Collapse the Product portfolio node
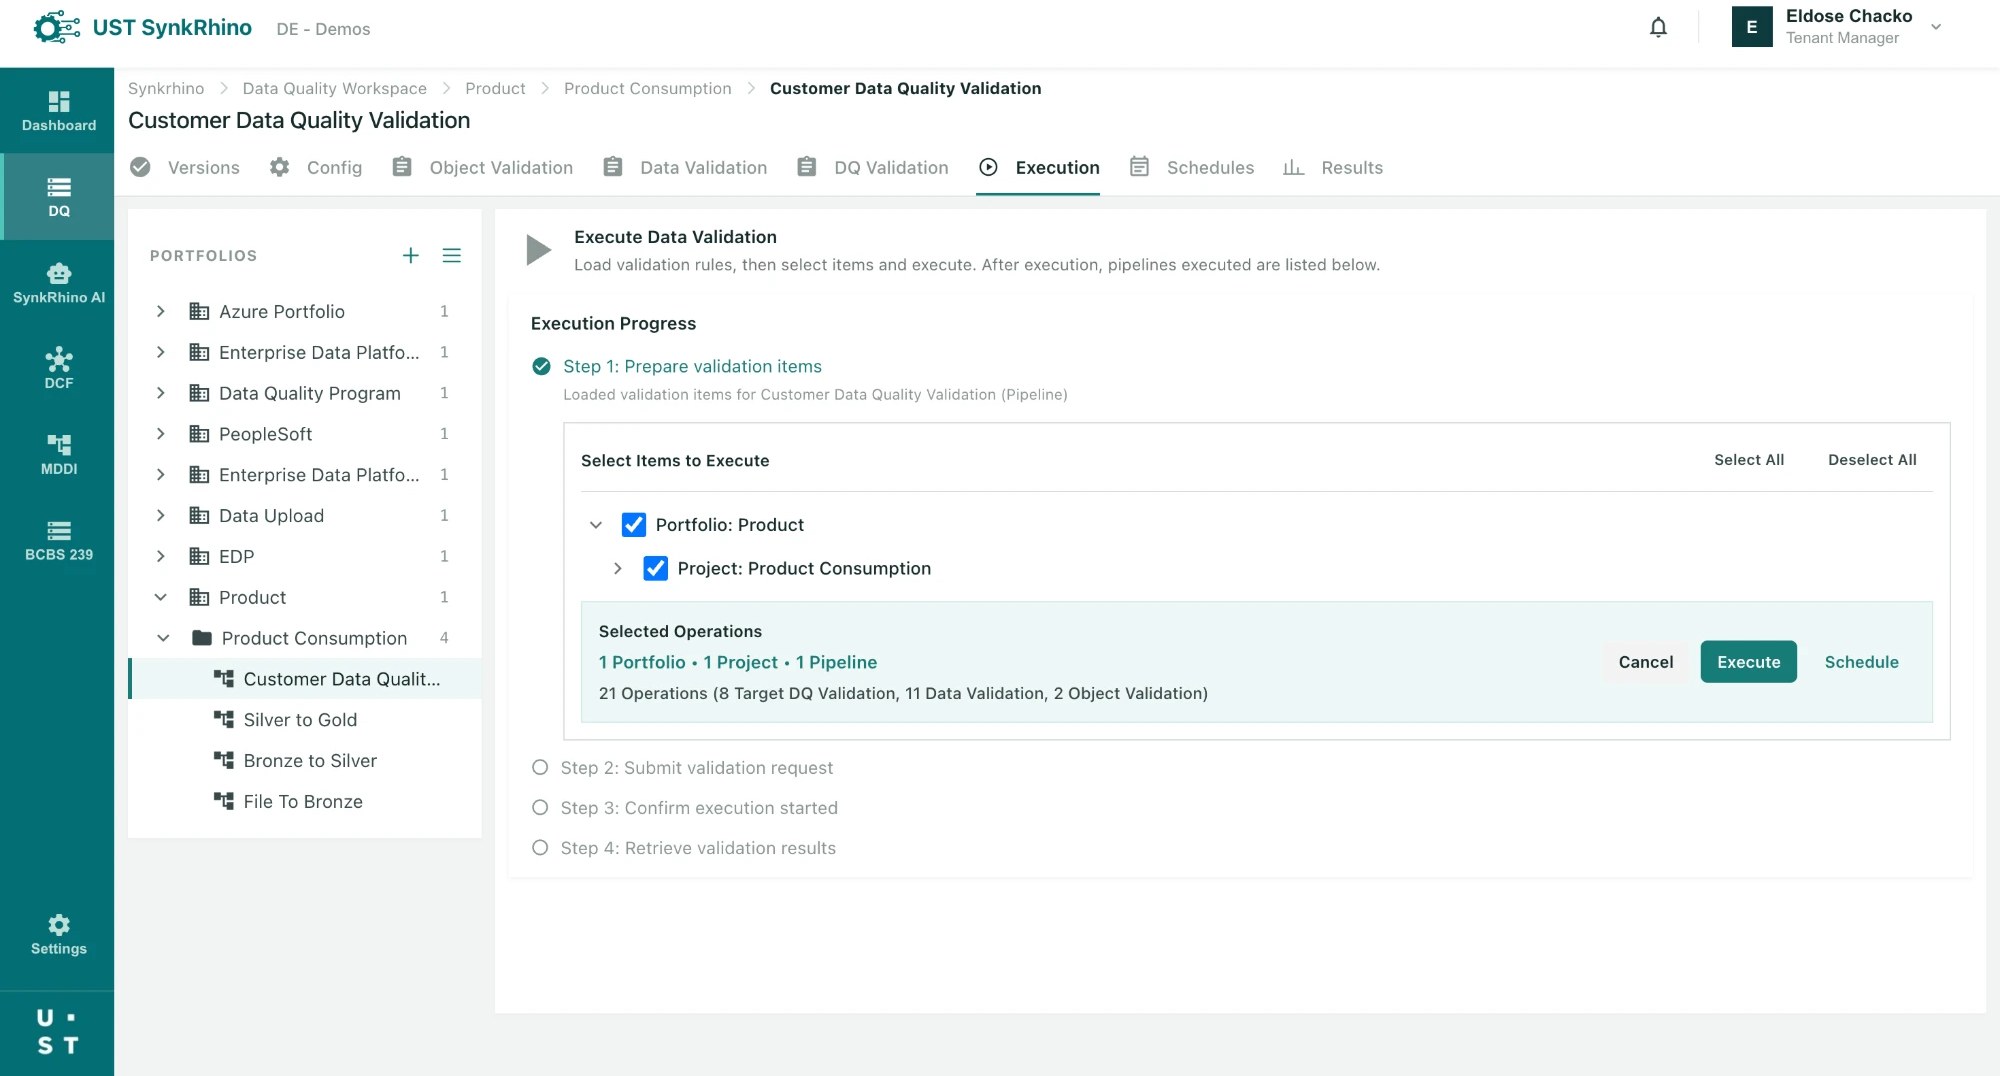Image resolution: width=2000 pixels, height=1076 pixels. click(x=160, y=598)
